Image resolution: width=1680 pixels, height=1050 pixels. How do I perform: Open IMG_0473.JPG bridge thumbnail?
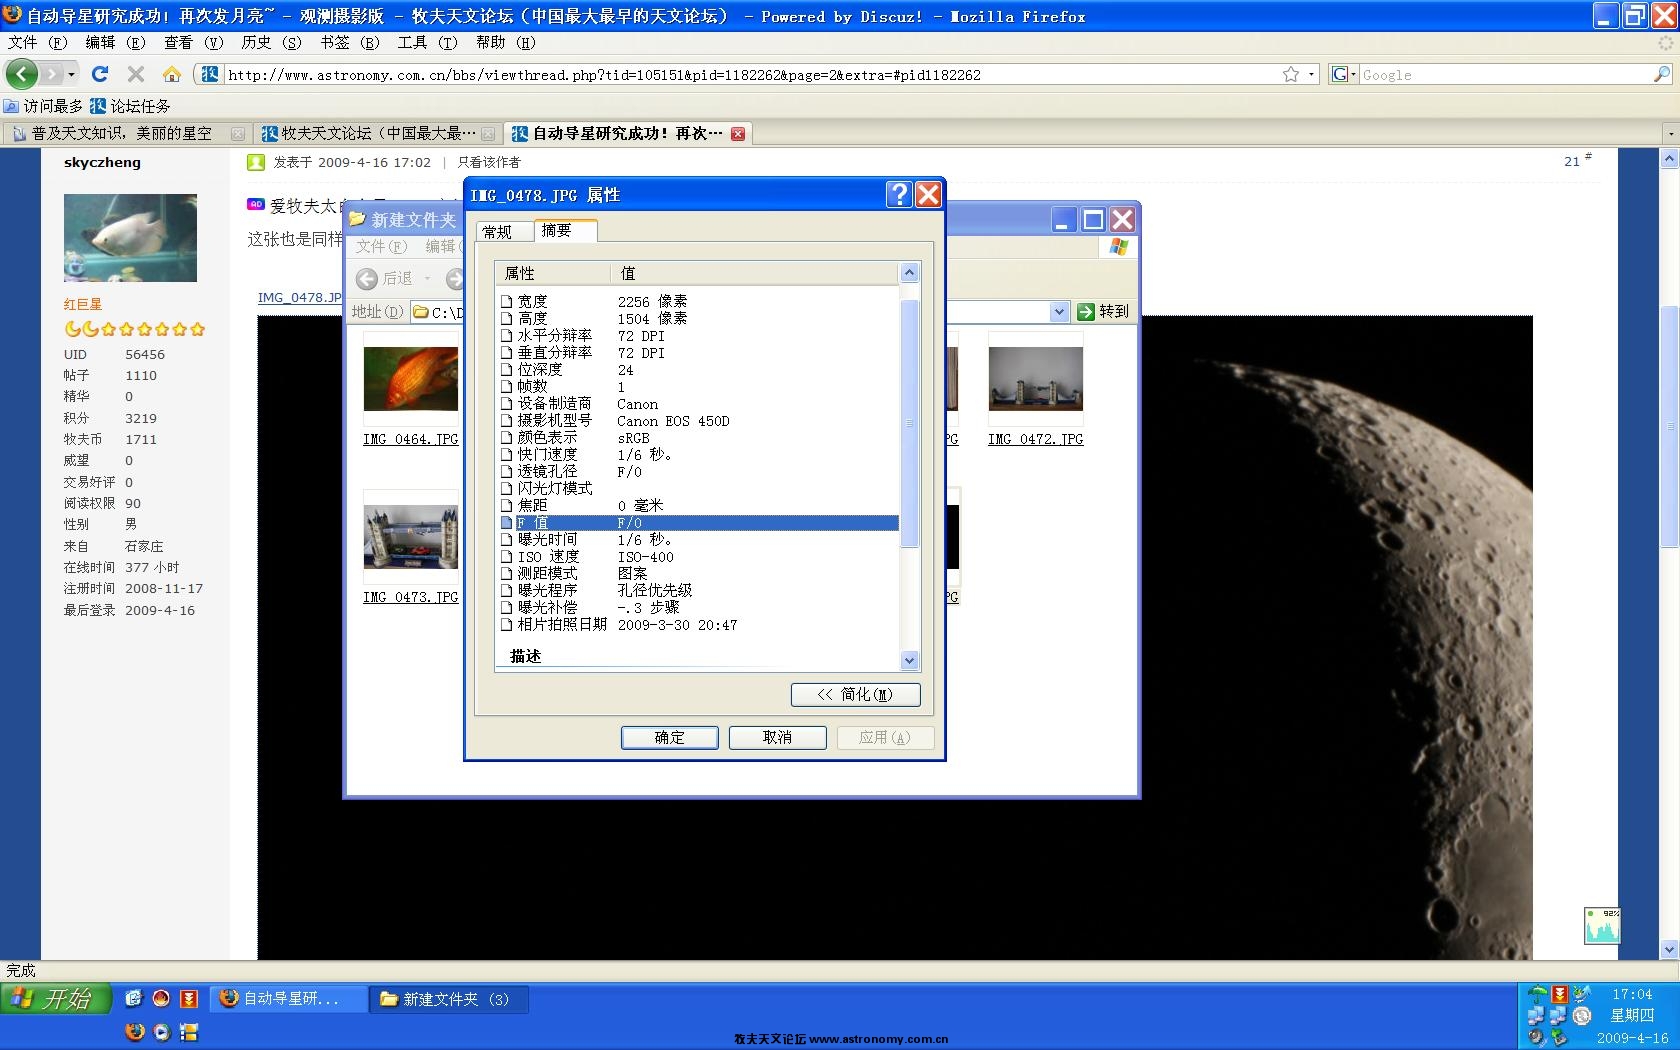coord(410,538)
